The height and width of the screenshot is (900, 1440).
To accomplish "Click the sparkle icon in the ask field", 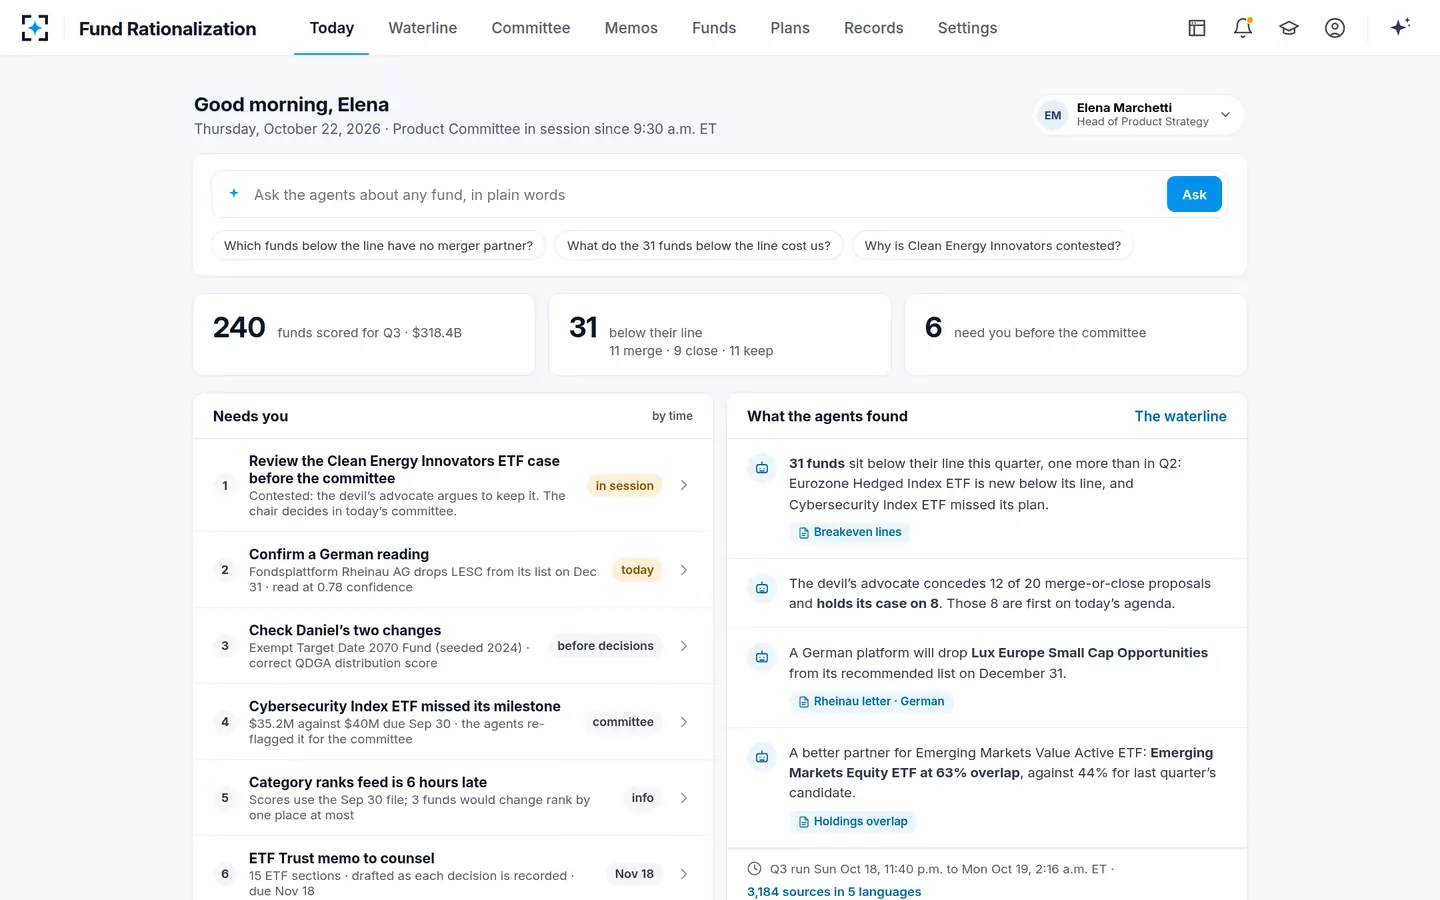I will pyautogui.click(x=234, y=194).
